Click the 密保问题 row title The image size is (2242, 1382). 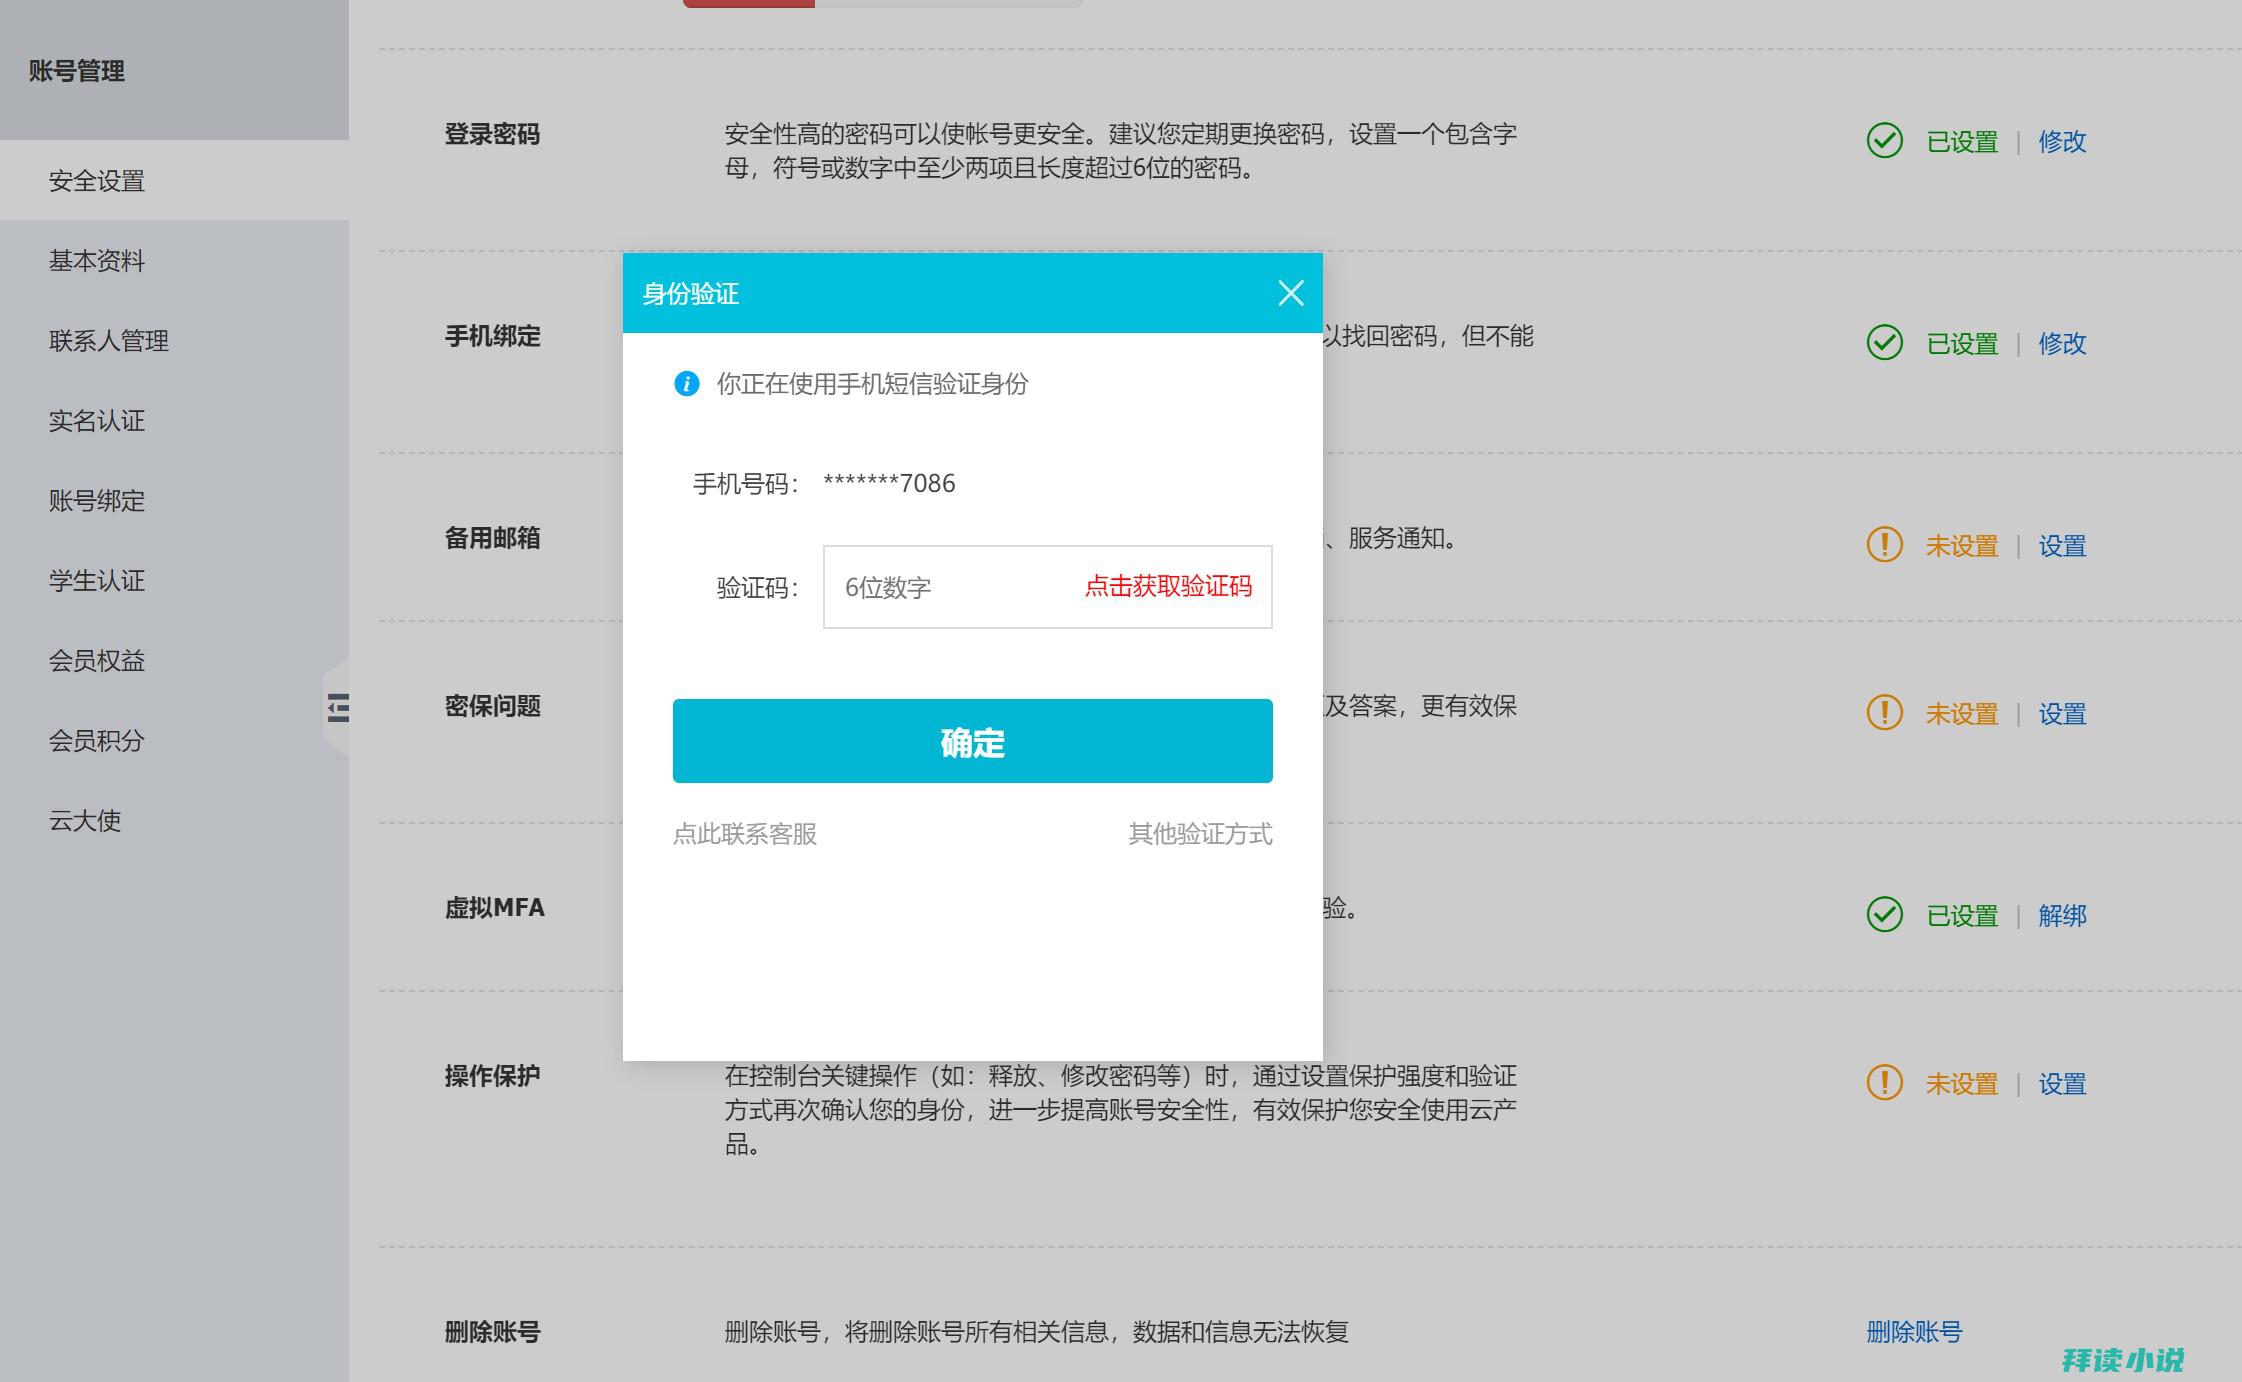pyautogui.click(x=492, y=706)
